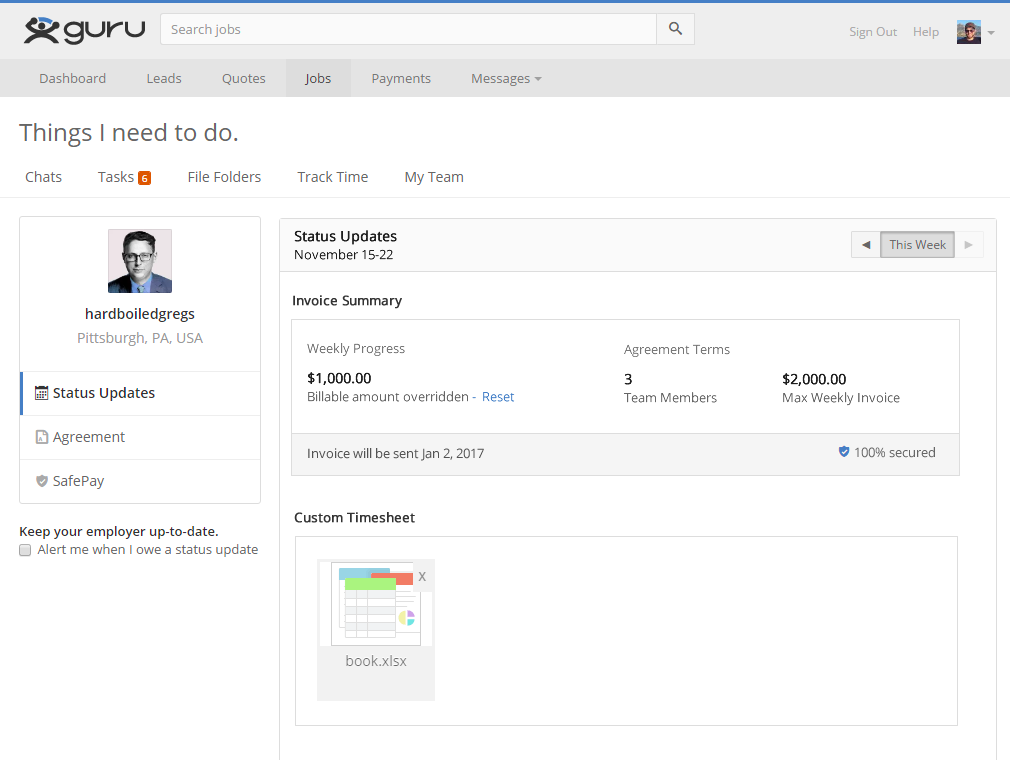Go to the previous week arrow

pos(866,245)
